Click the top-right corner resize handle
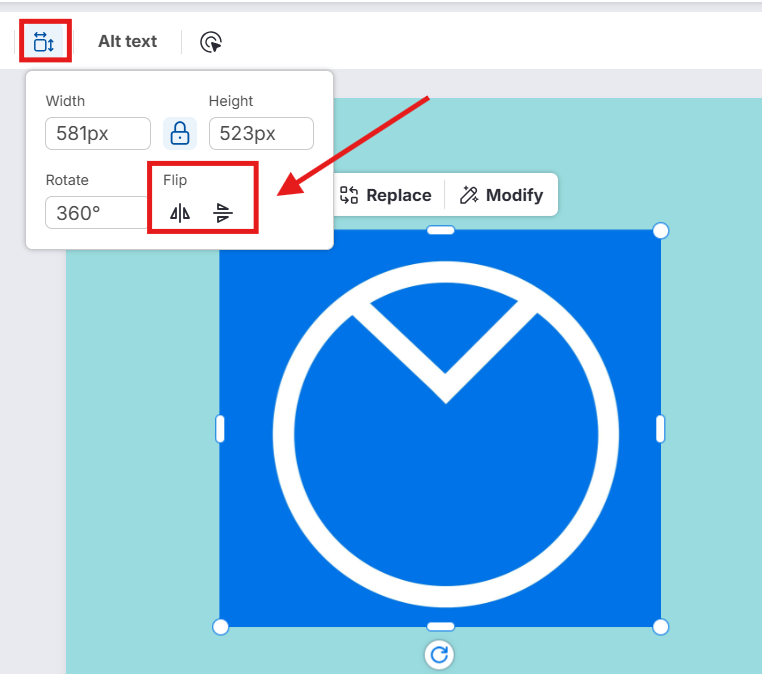 pos(660,231)
